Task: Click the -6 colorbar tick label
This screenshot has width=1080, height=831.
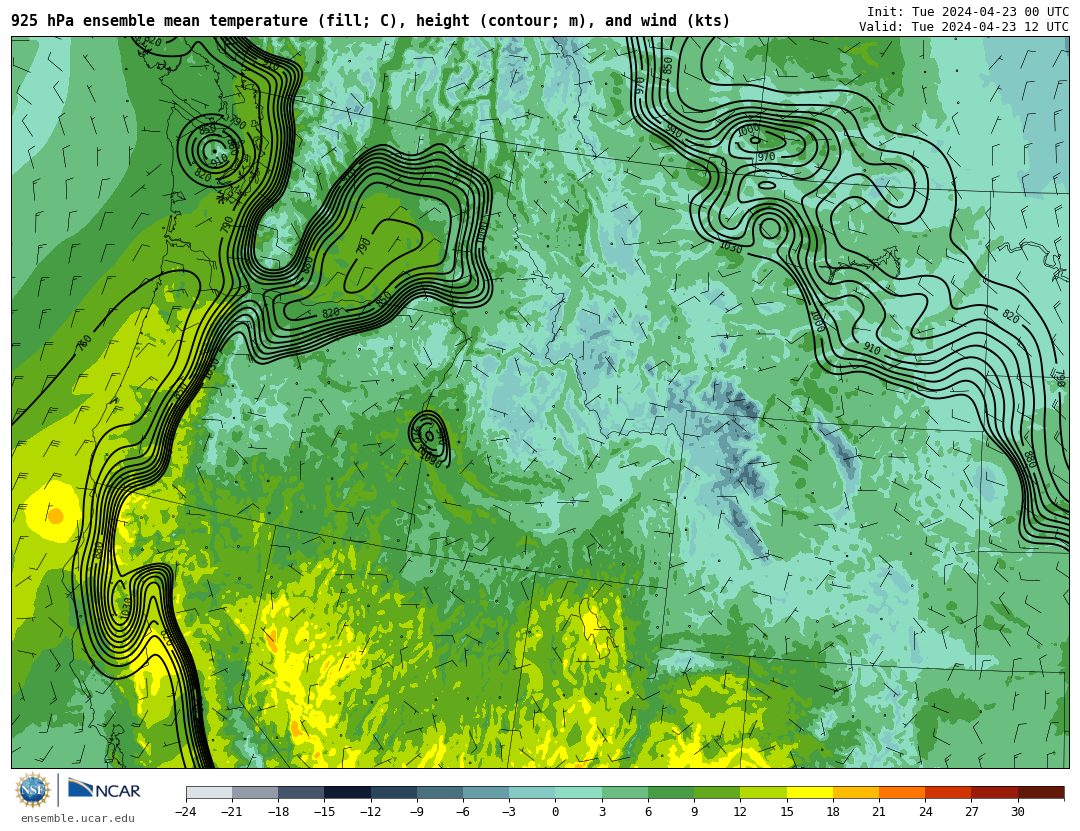Action: (x=463, y=812)
